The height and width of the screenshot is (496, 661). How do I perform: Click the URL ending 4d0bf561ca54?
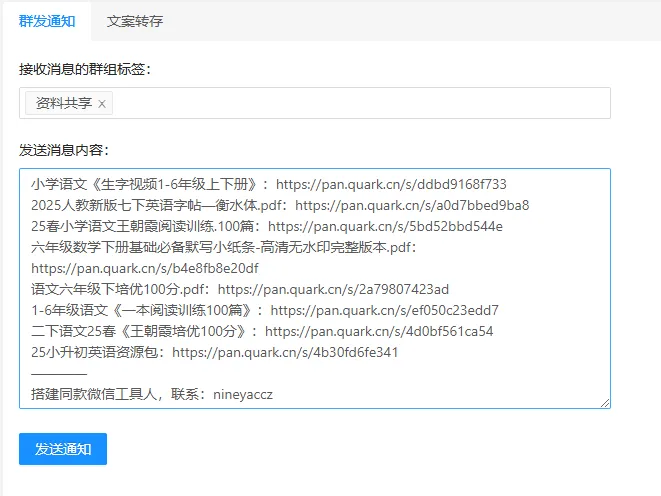[379, 331]
